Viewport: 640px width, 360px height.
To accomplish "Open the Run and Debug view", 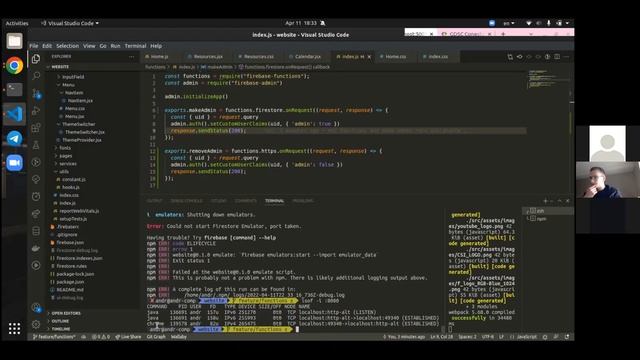I will pos(36,111).
